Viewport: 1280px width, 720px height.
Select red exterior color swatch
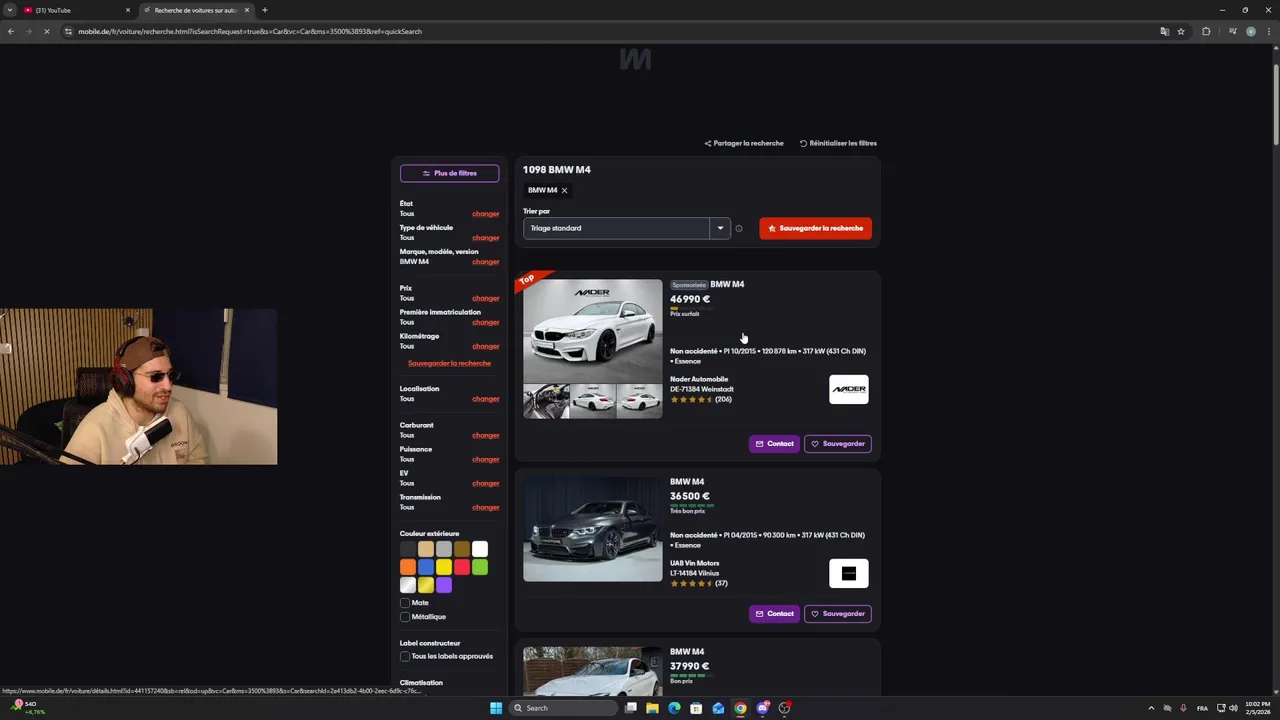pos(462,567)
